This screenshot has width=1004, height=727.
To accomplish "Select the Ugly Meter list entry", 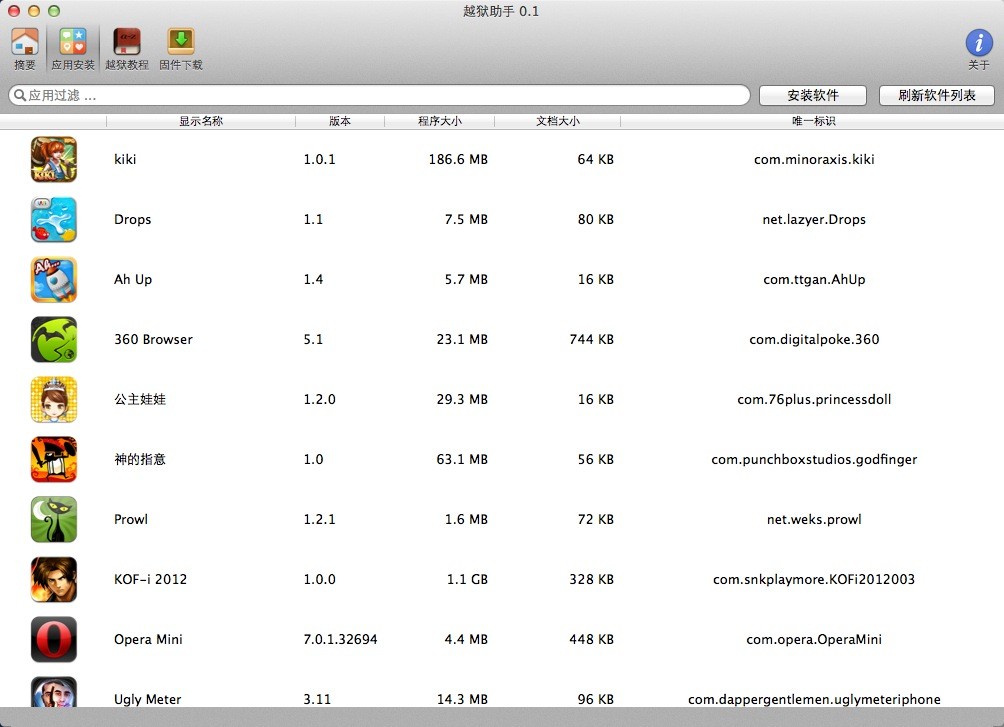I will [400, 699].
